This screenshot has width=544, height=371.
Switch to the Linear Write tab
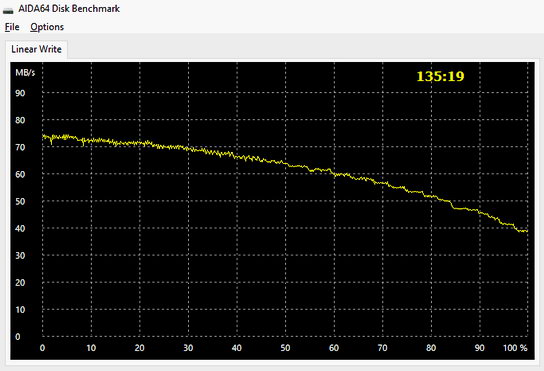click(x=36, y=49)
